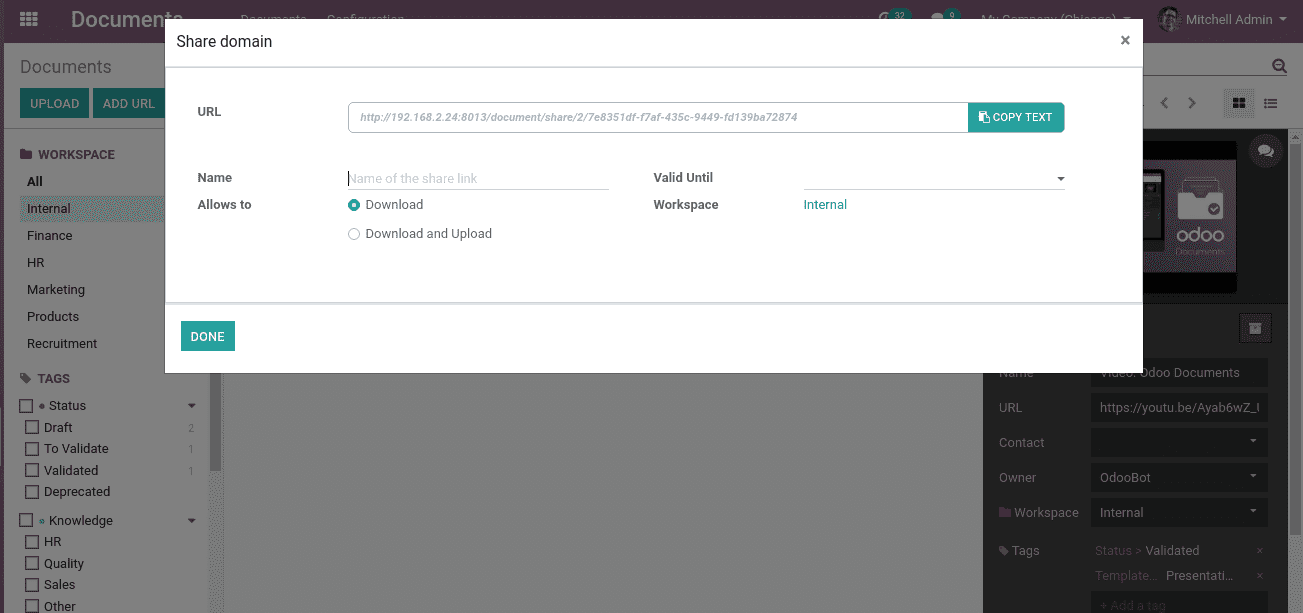Collapse the Status tag group arrow
This screenshot has height=613, width=1303.
(x=192, y=406)
